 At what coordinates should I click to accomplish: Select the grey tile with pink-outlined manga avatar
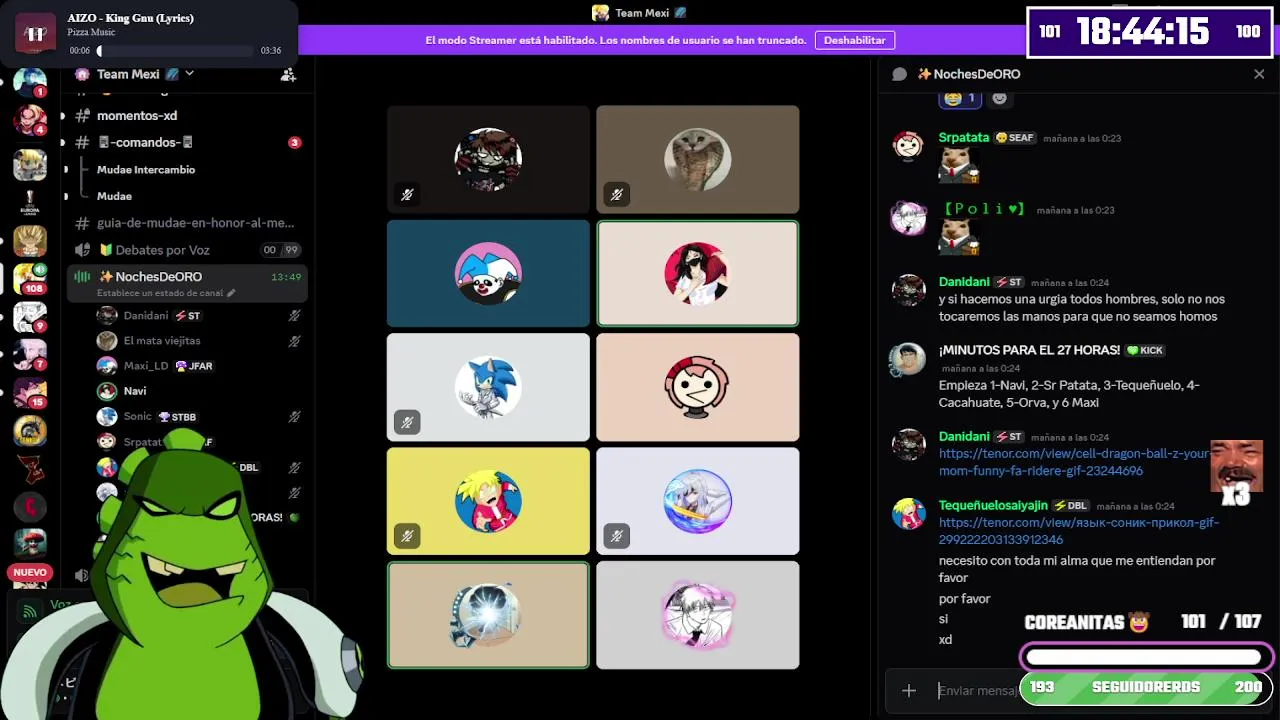698,615
